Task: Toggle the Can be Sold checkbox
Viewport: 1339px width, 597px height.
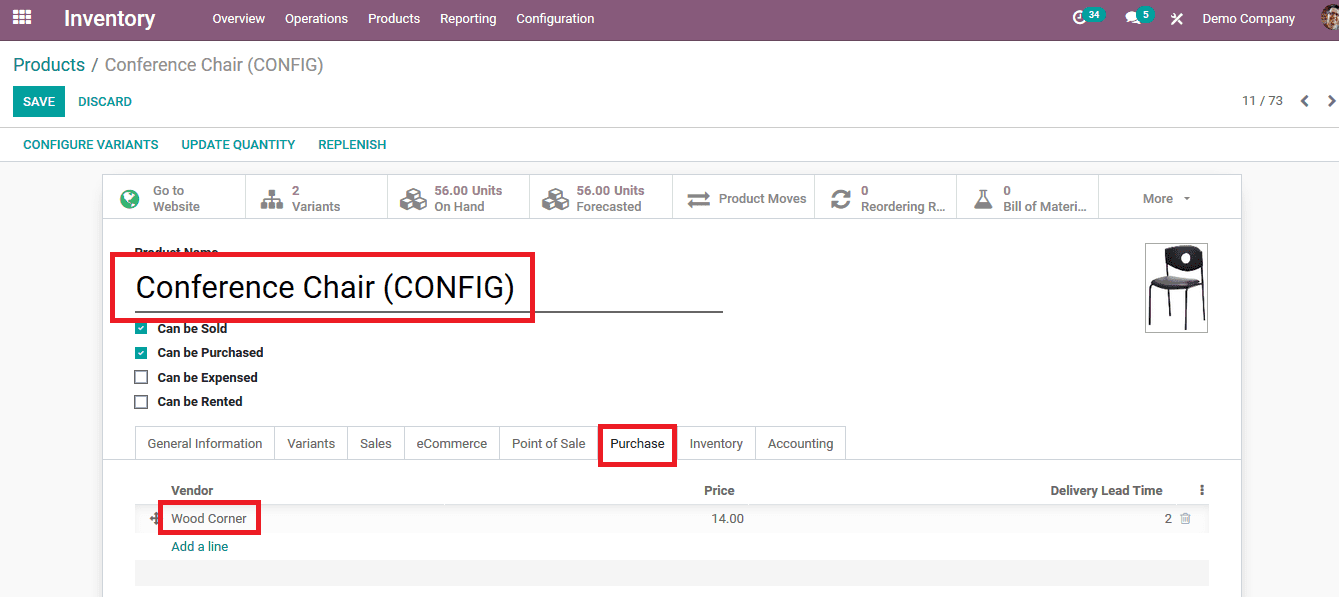Action: pos(141,328)
